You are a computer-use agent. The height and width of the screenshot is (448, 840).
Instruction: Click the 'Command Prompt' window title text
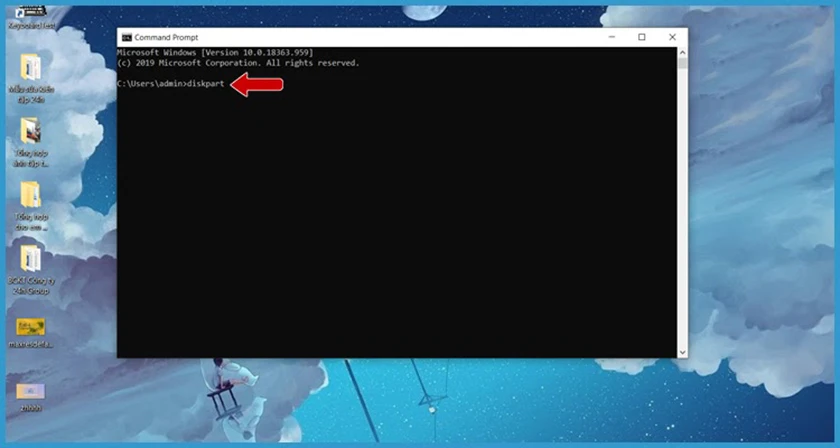(x=166, y=38)
